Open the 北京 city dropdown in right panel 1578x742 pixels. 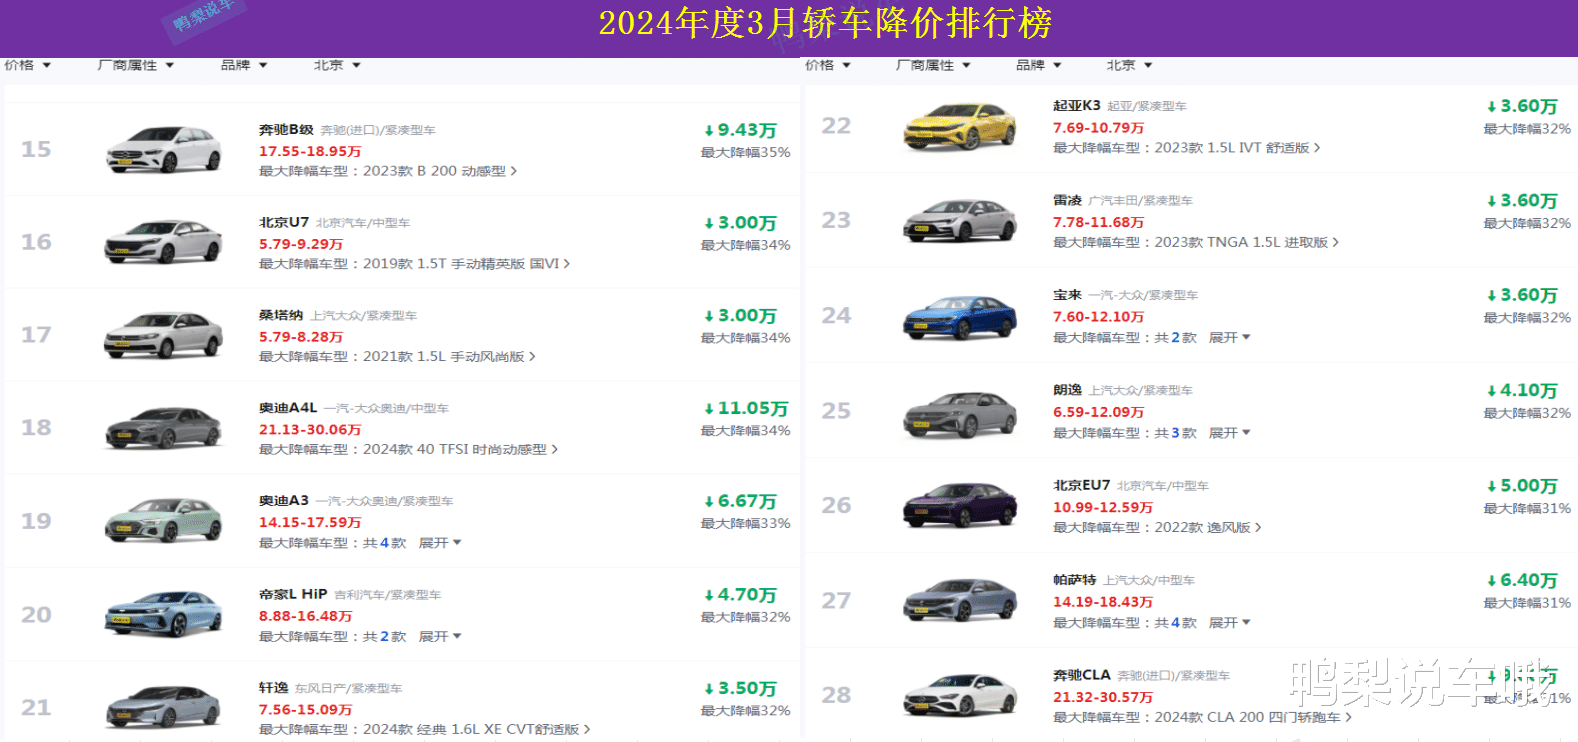coord(1130,65)
